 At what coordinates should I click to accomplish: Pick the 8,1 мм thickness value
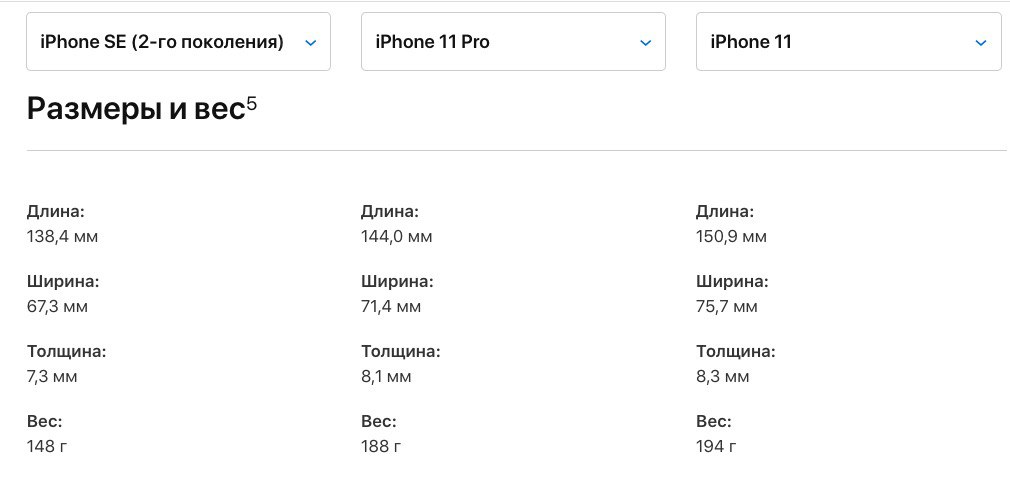click(x=386, y=377)
